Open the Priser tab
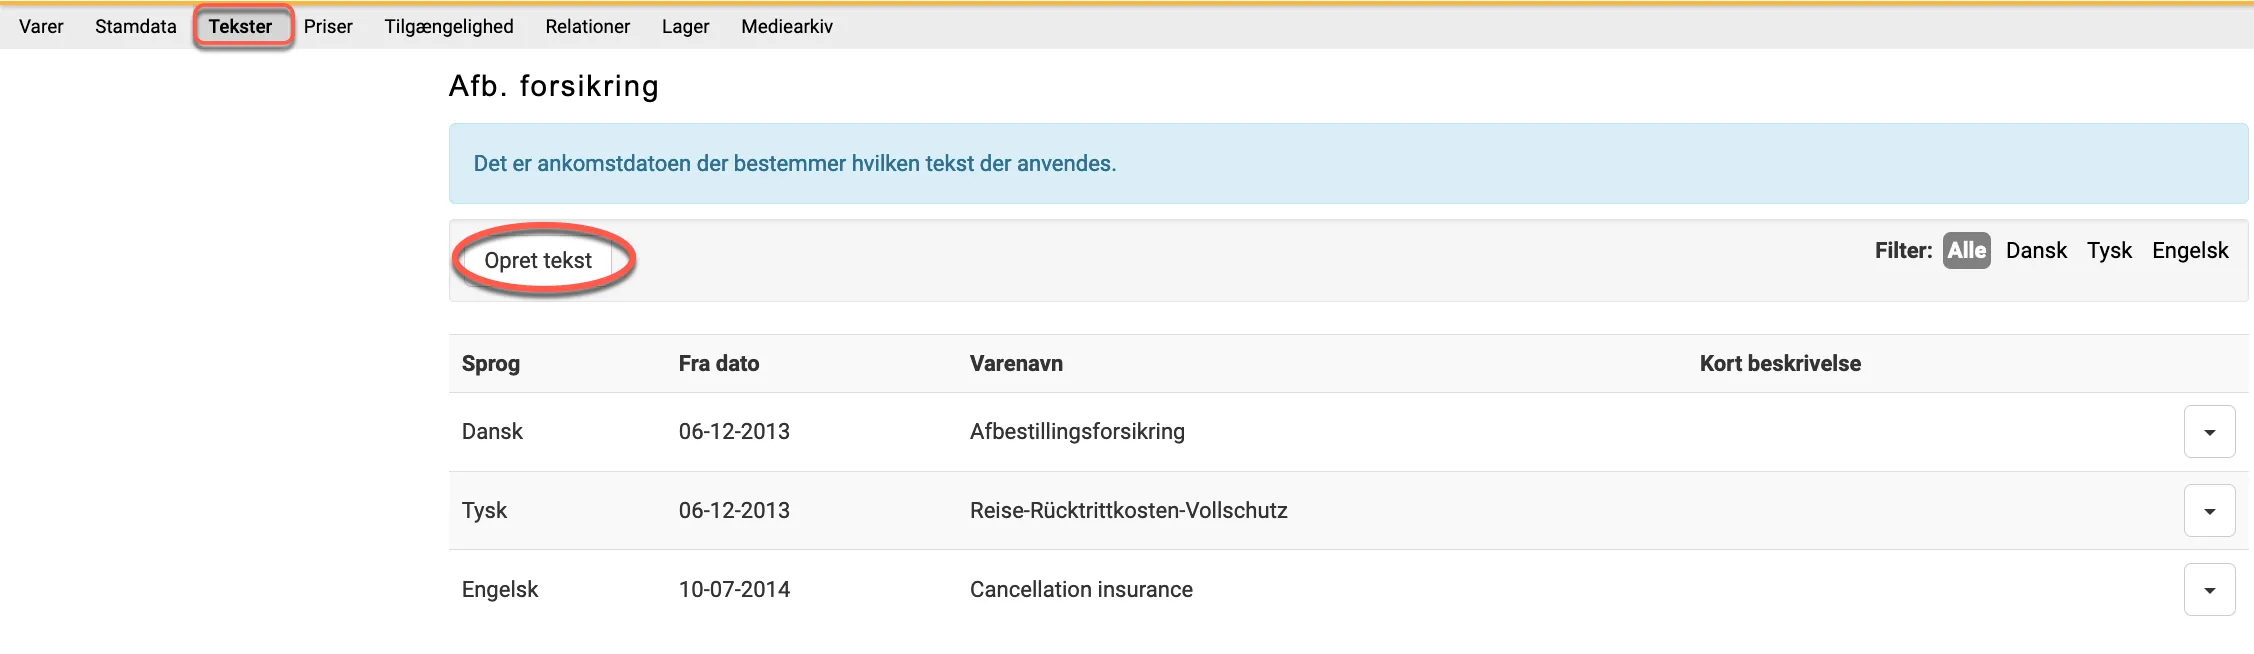 coord(328,27)
